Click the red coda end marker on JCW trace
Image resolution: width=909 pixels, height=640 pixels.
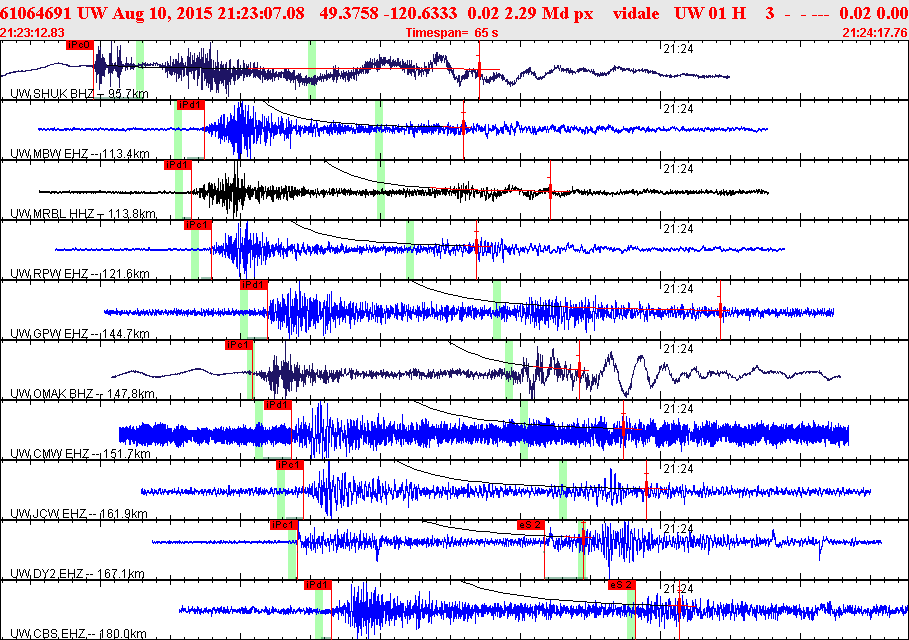[646, 490]
